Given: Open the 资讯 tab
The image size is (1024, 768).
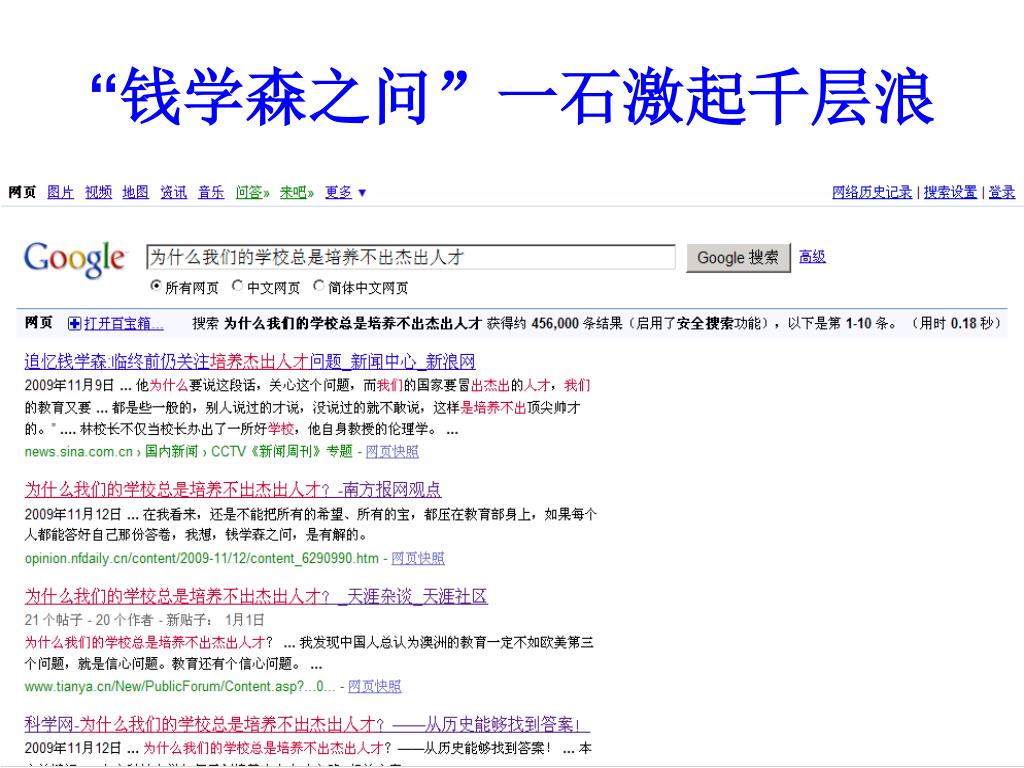Looking at the screenshot, I should [173, 192].
